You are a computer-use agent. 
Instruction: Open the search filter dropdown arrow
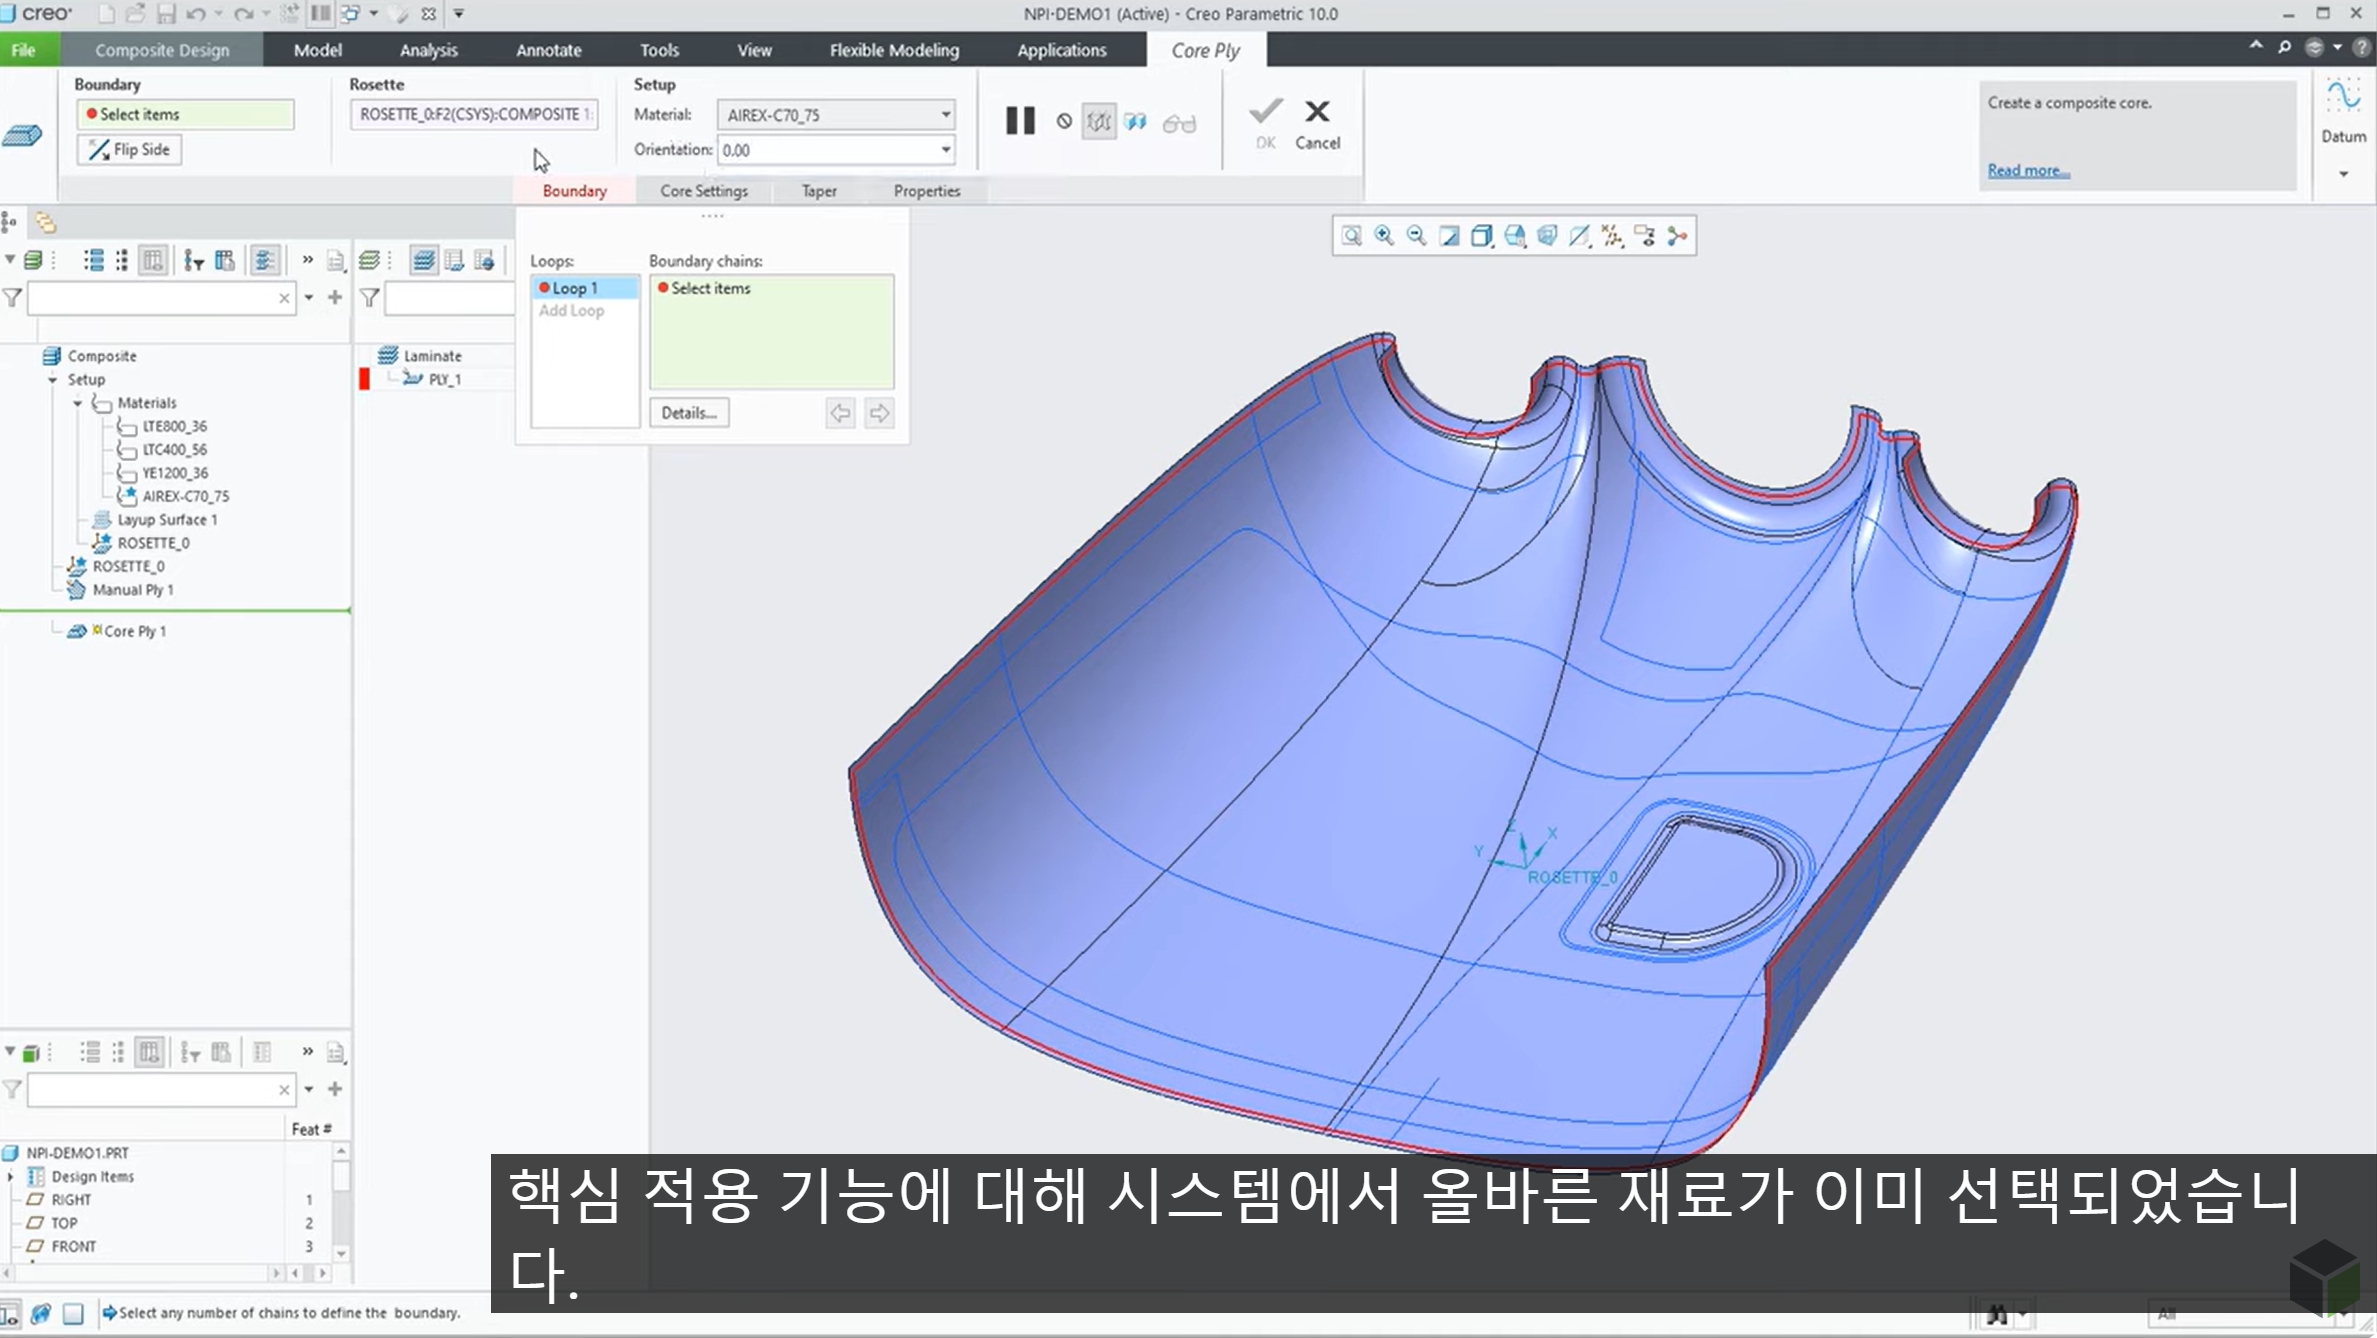309,298
